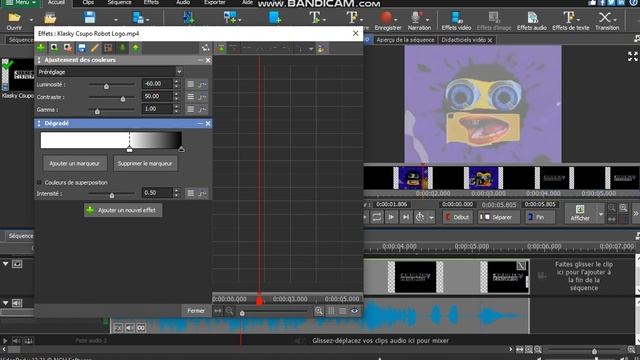Open dropdown arrow beside Enregistrer
Screen dimensions: 640x360
[396, 19]
